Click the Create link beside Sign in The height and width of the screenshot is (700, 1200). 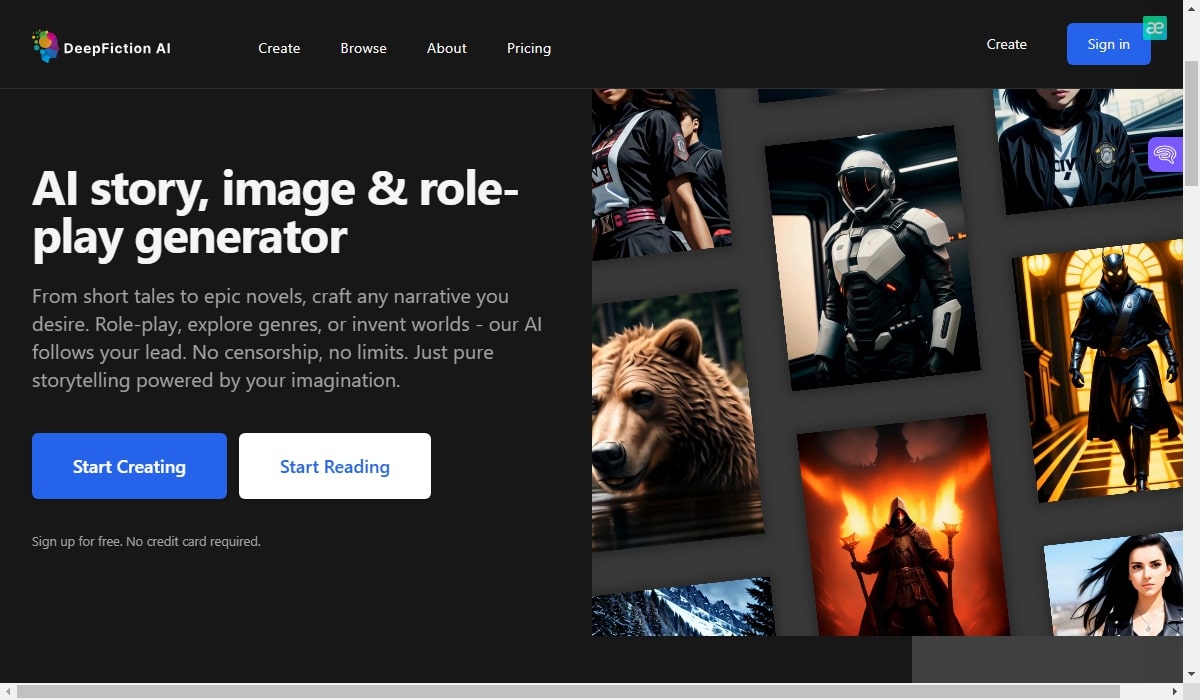pyautogui.click(x=1006, y=44)
